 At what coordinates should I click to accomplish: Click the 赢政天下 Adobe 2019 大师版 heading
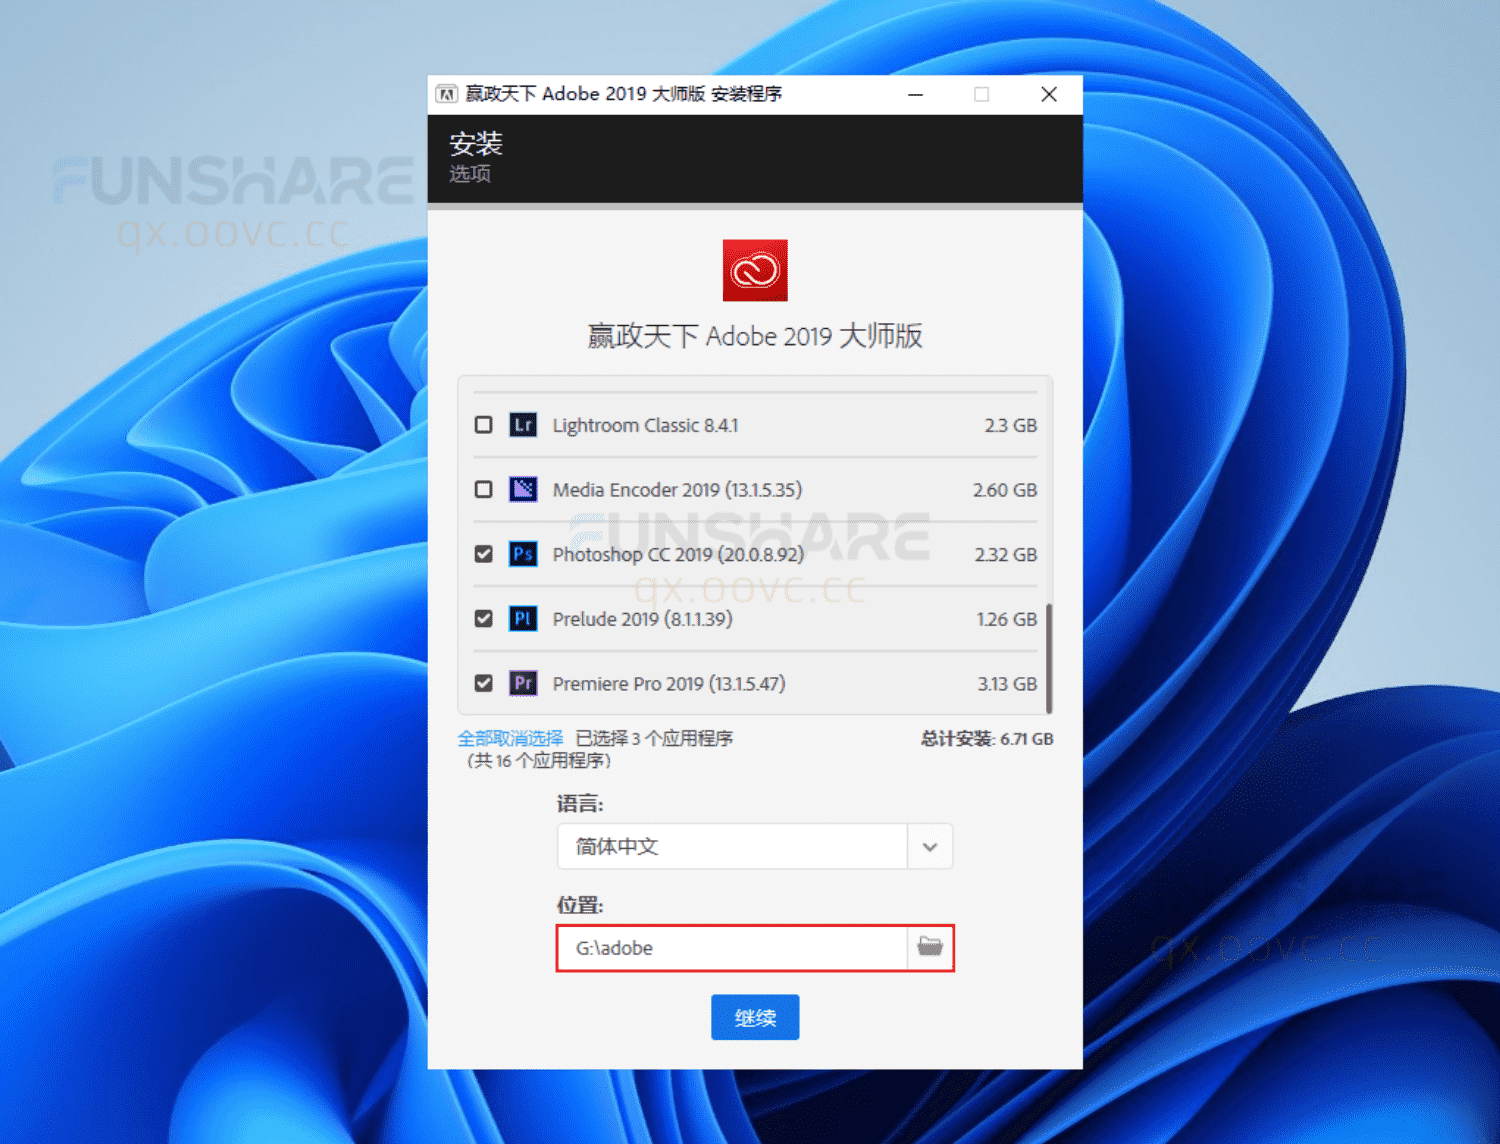pos(755,335)
